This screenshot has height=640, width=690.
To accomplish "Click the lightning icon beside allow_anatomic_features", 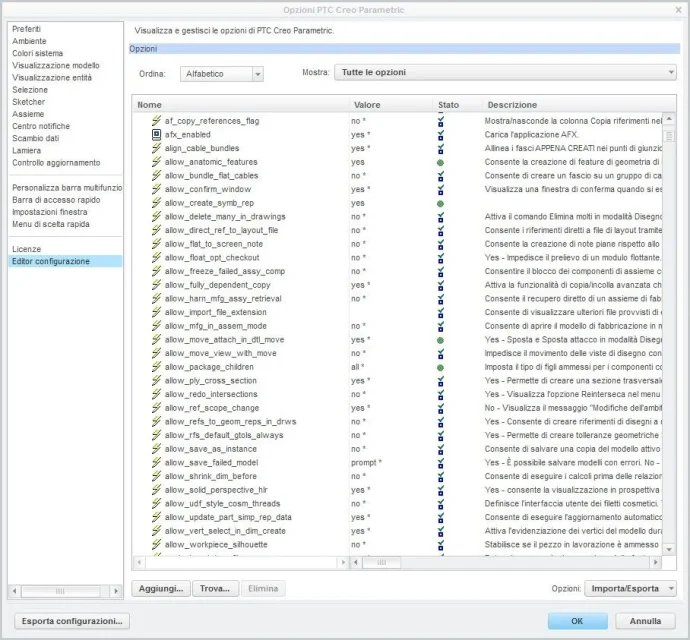I will [x=156, y=162].
